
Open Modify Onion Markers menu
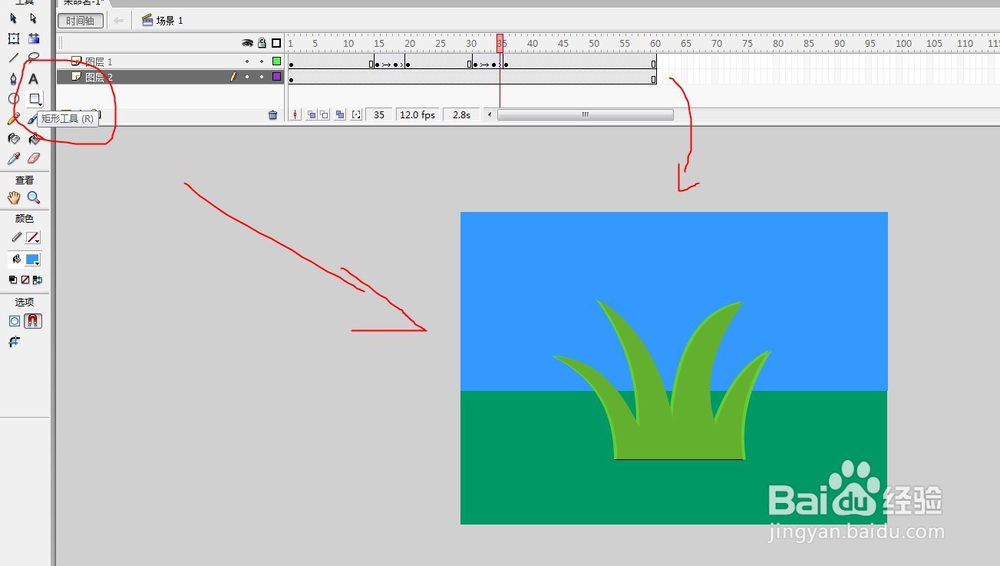[356, 115]
